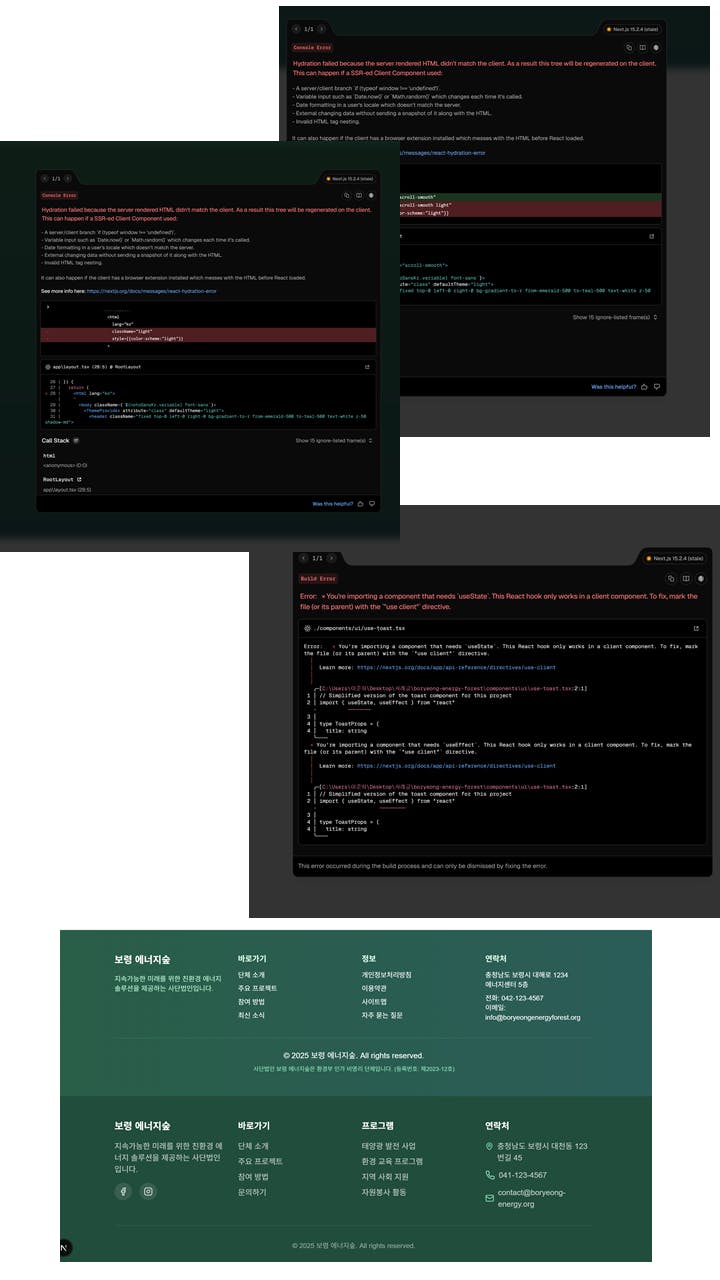Open 지역 사회 지원 link
The width and height of the screenshot is (720, 1280).
pos(385,1177)
